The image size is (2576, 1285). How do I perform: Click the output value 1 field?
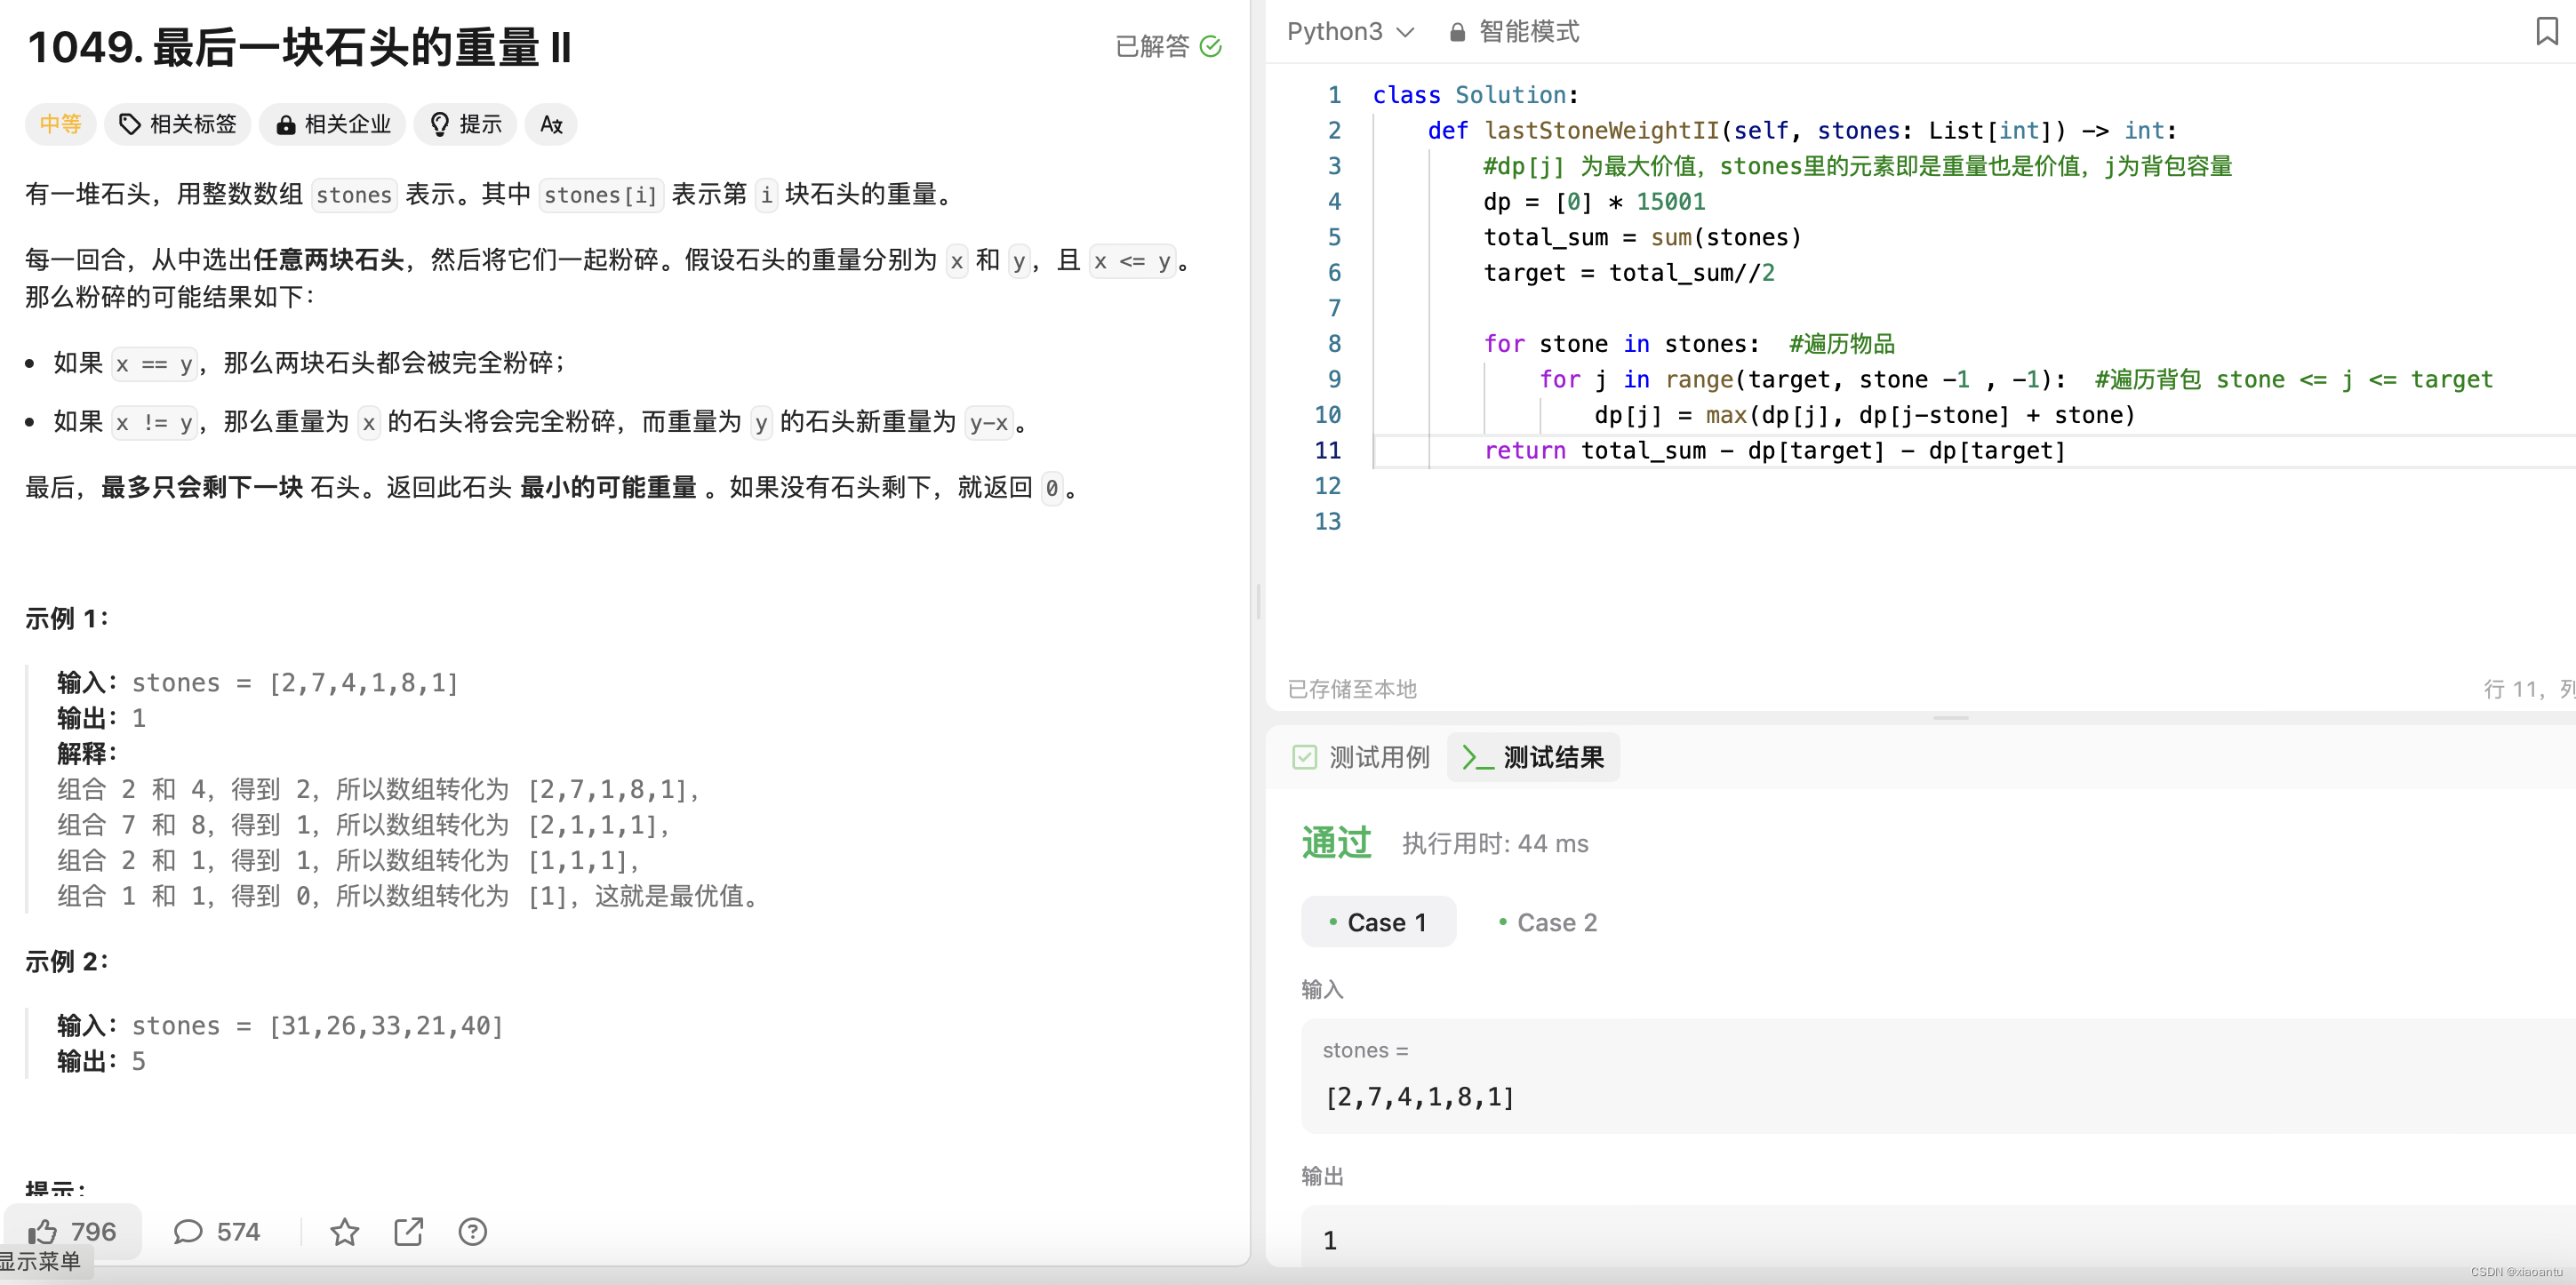click(x=1938, y=1239)
